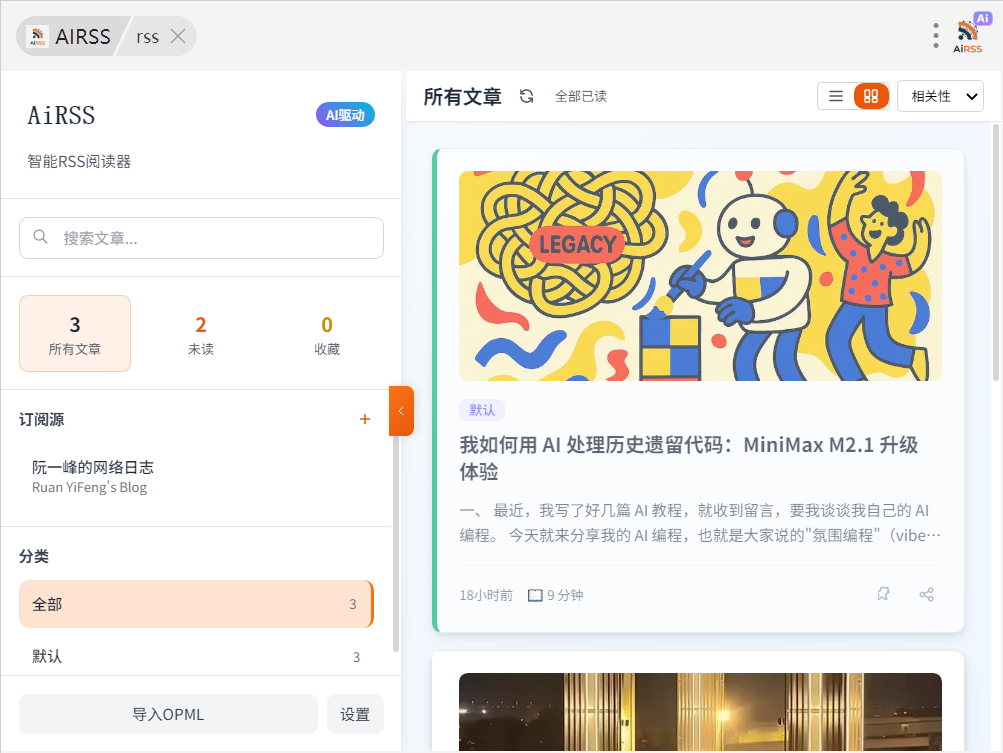The height and width of the screenshot is (753, 1003).
Task: Open 阮一峰的网络日志 feed source
Action: pos(196,477)
